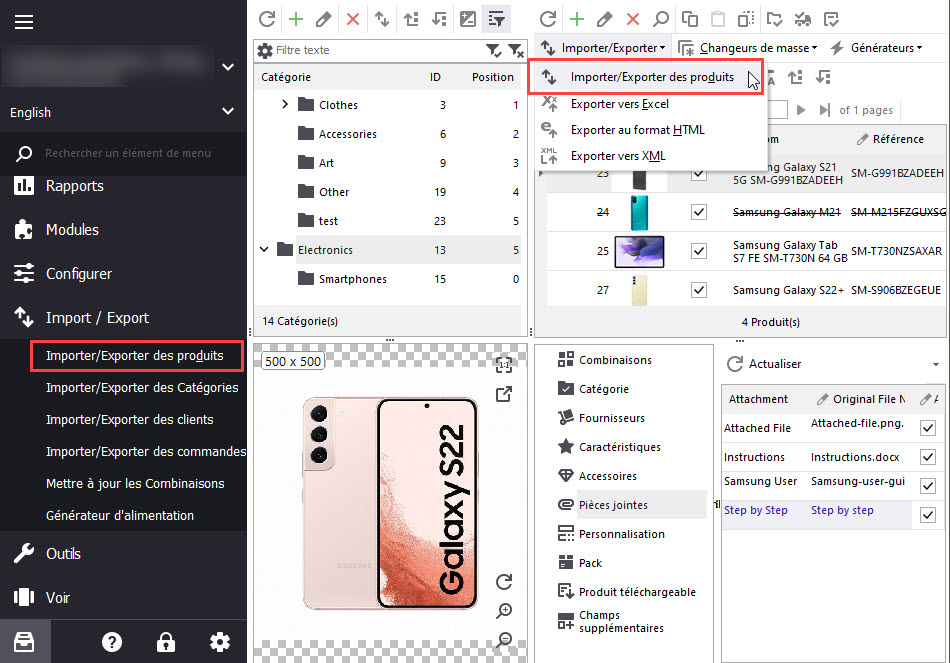The width and height of the screenshot is (950, 663).
Task: Open the hamburger menu icon
Action: 24,22
